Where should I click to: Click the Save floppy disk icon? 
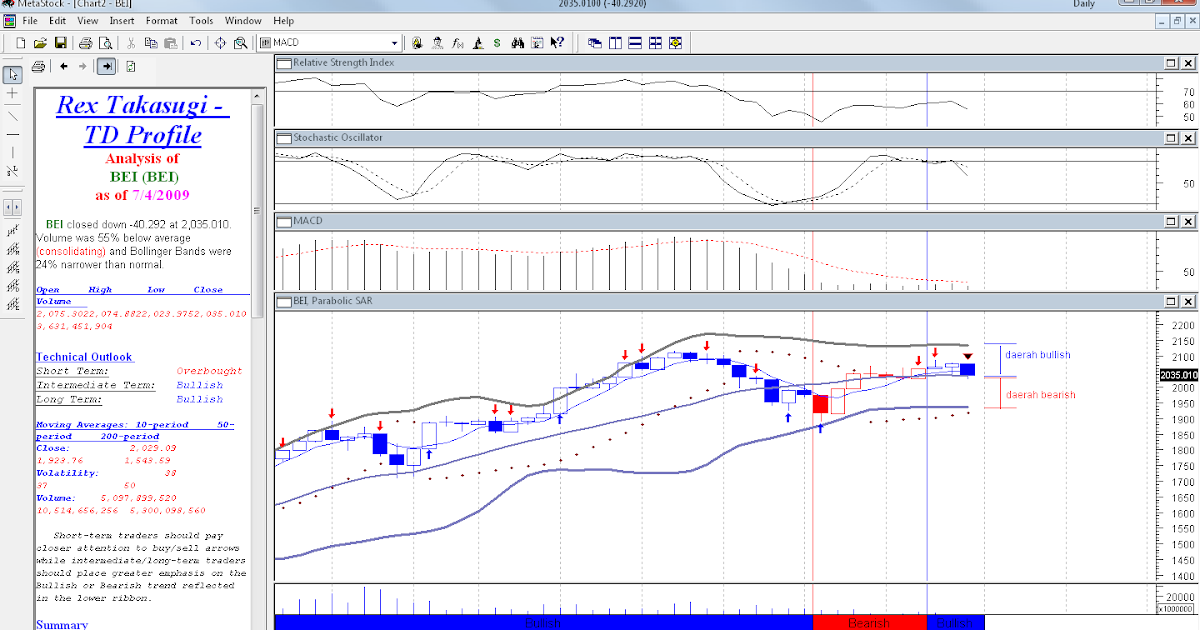point(61,43)
